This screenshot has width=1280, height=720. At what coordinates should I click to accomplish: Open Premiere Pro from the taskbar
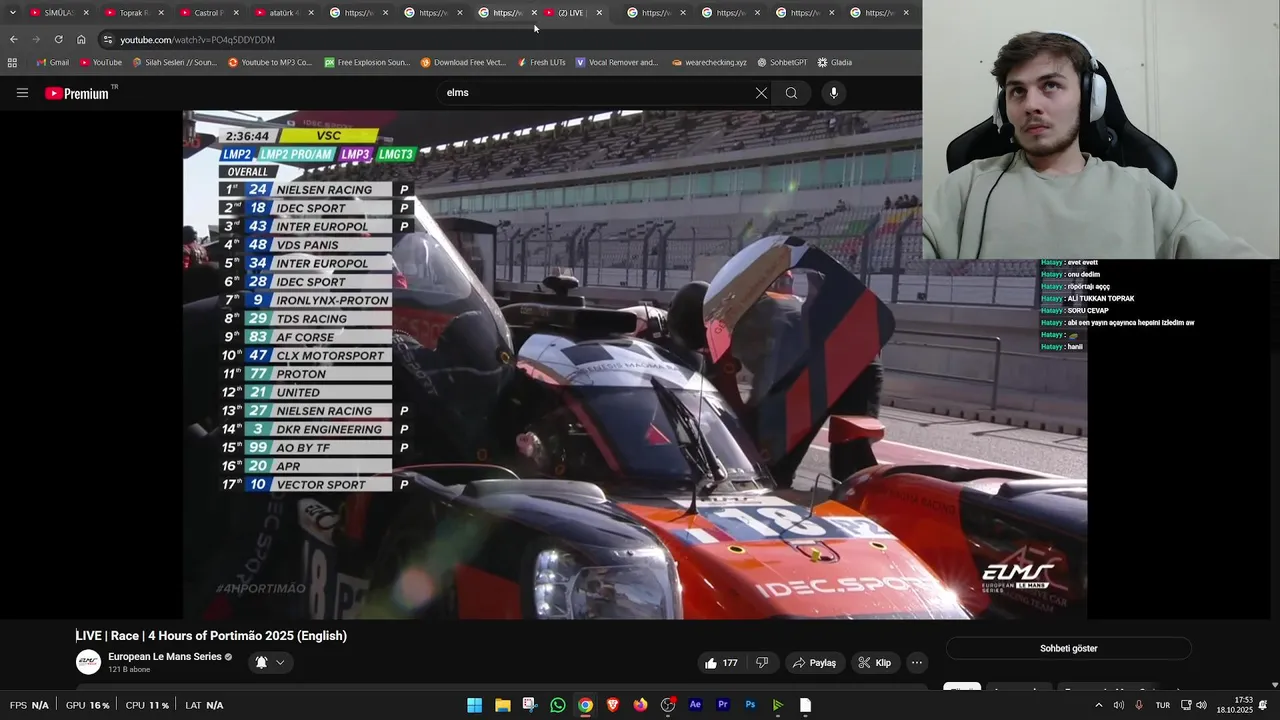(x=723, y=705)
